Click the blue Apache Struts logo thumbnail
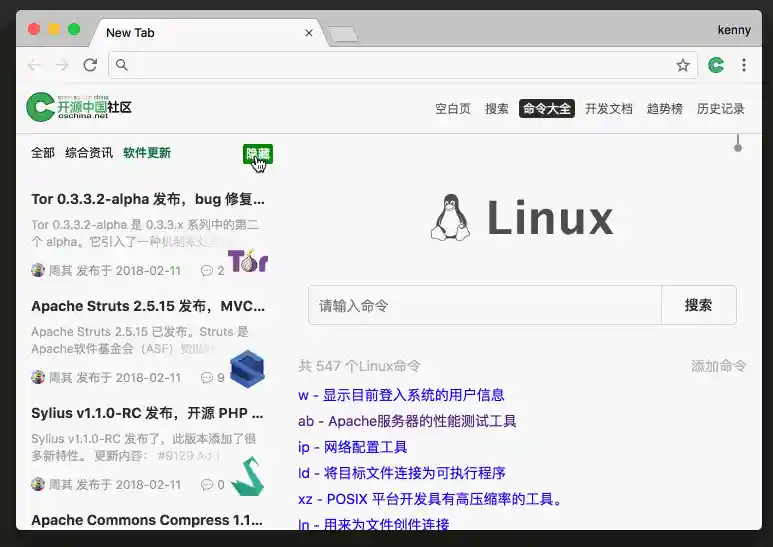 [x=247, y=369]
